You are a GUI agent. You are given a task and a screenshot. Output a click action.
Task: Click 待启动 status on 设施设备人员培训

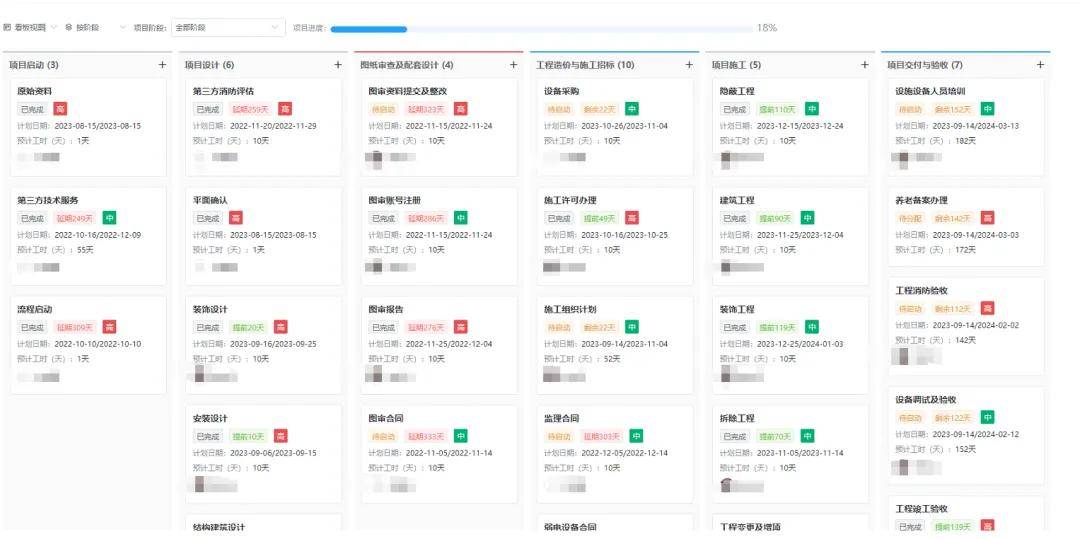910,109
